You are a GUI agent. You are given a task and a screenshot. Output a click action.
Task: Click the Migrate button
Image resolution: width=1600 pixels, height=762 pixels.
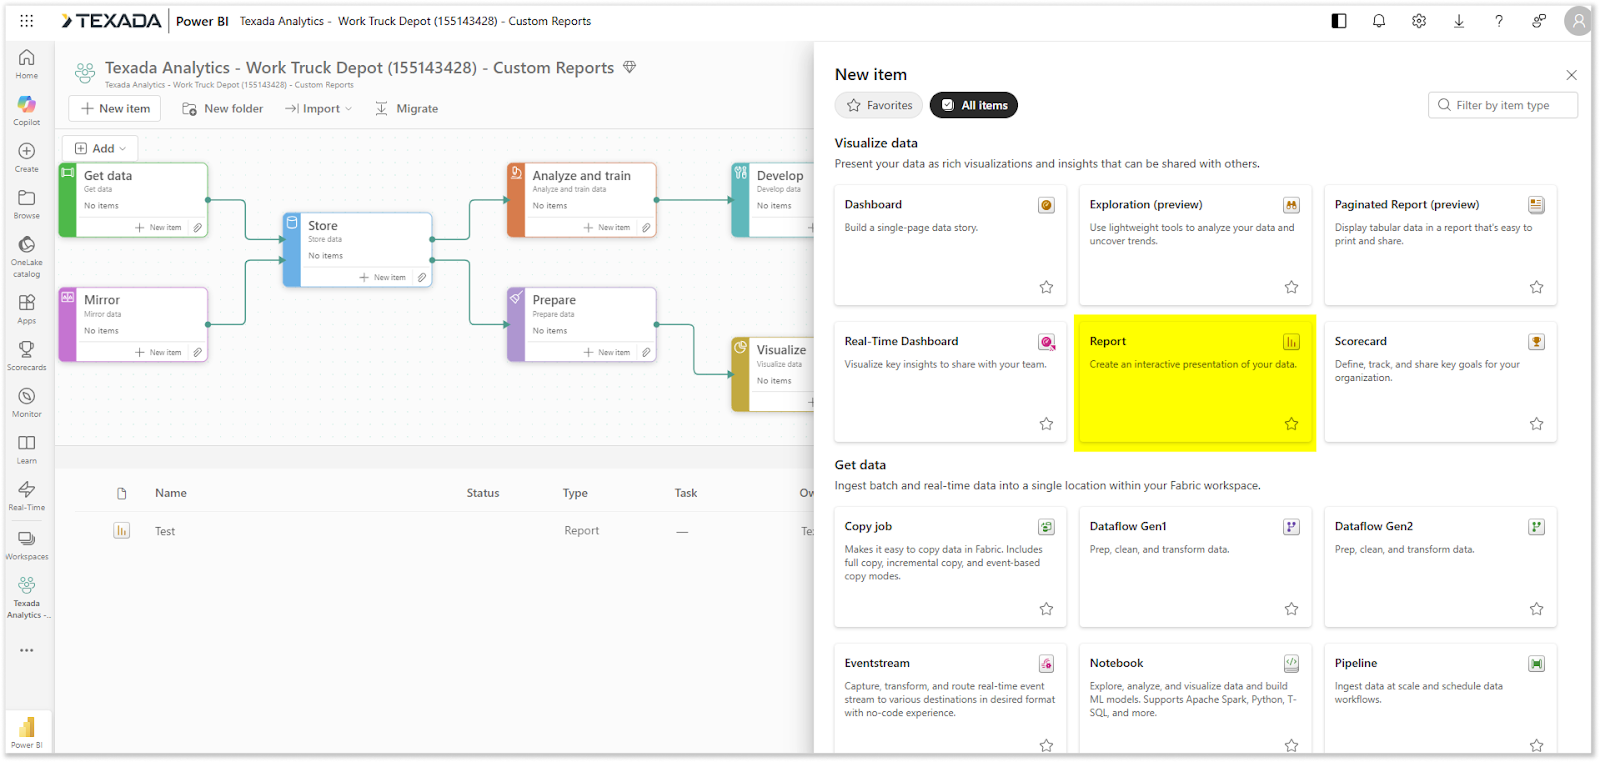tap(407, 109)
